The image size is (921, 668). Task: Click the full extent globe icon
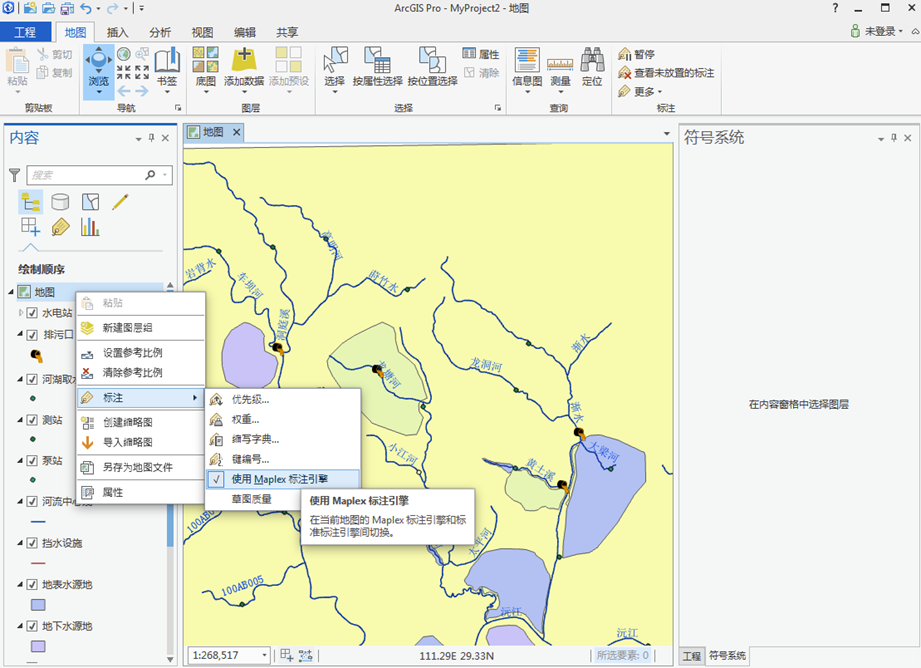coord(124,54)
